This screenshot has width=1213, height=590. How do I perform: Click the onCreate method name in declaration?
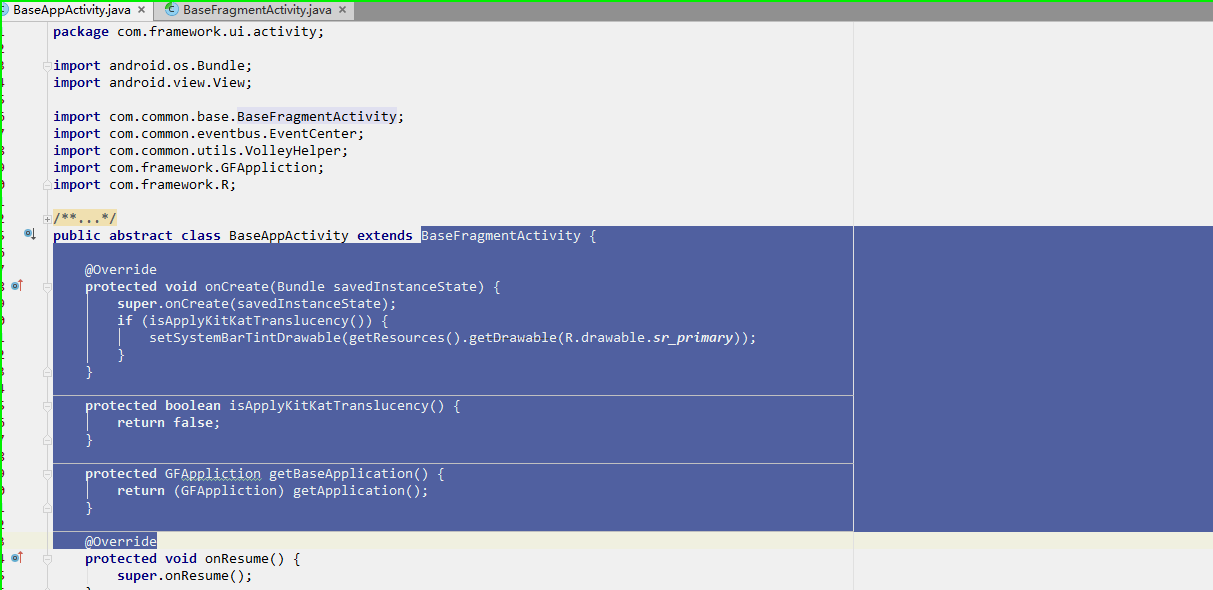click(x=237, y=286)
